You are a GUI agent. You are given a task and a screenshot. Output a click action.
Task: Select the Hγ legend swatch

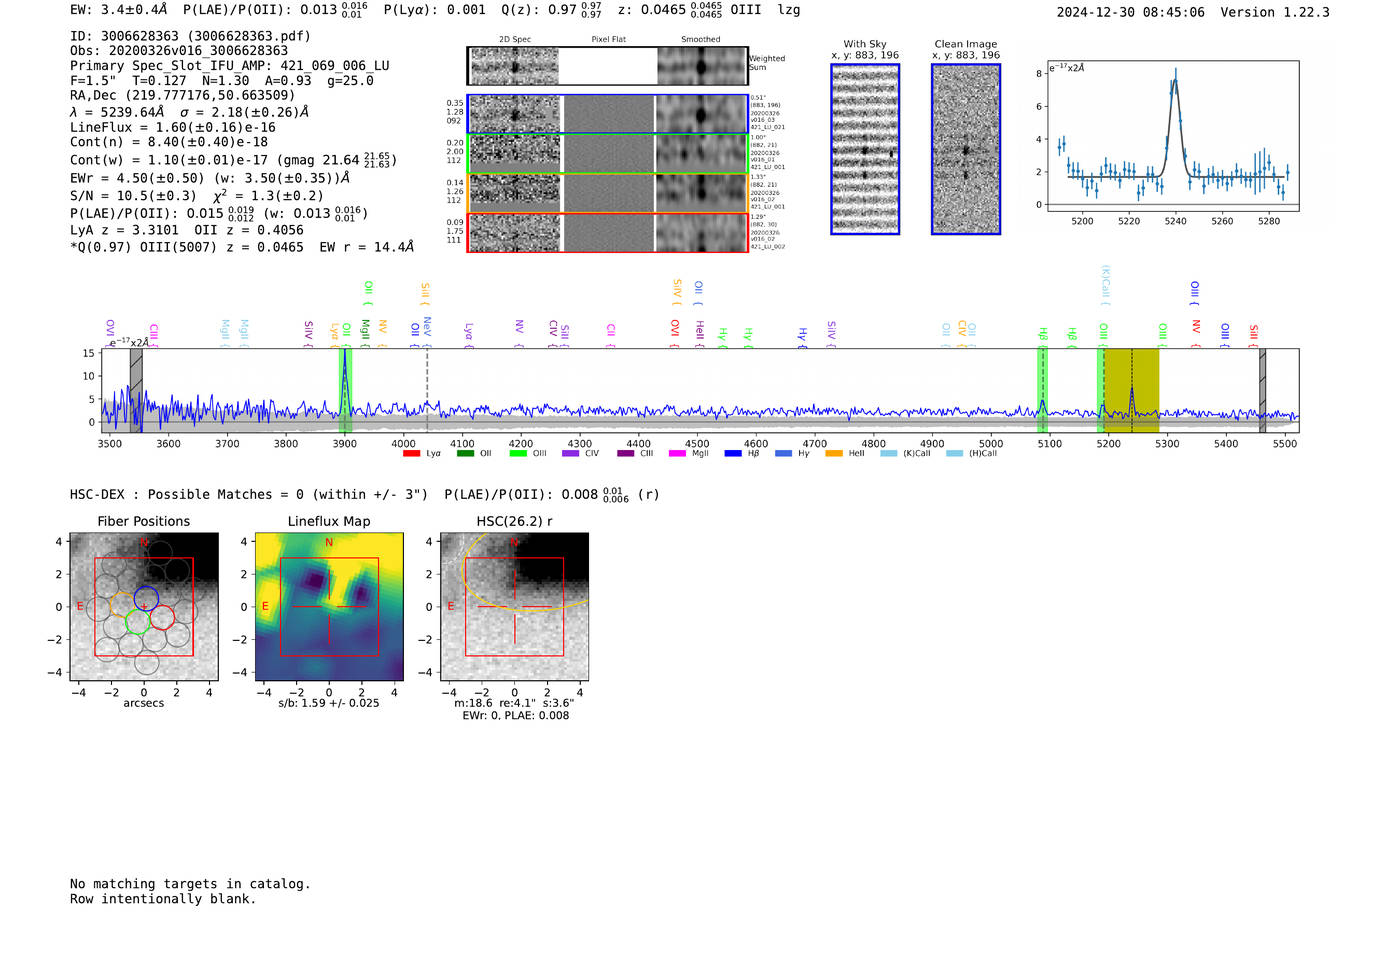click(783, 454)
